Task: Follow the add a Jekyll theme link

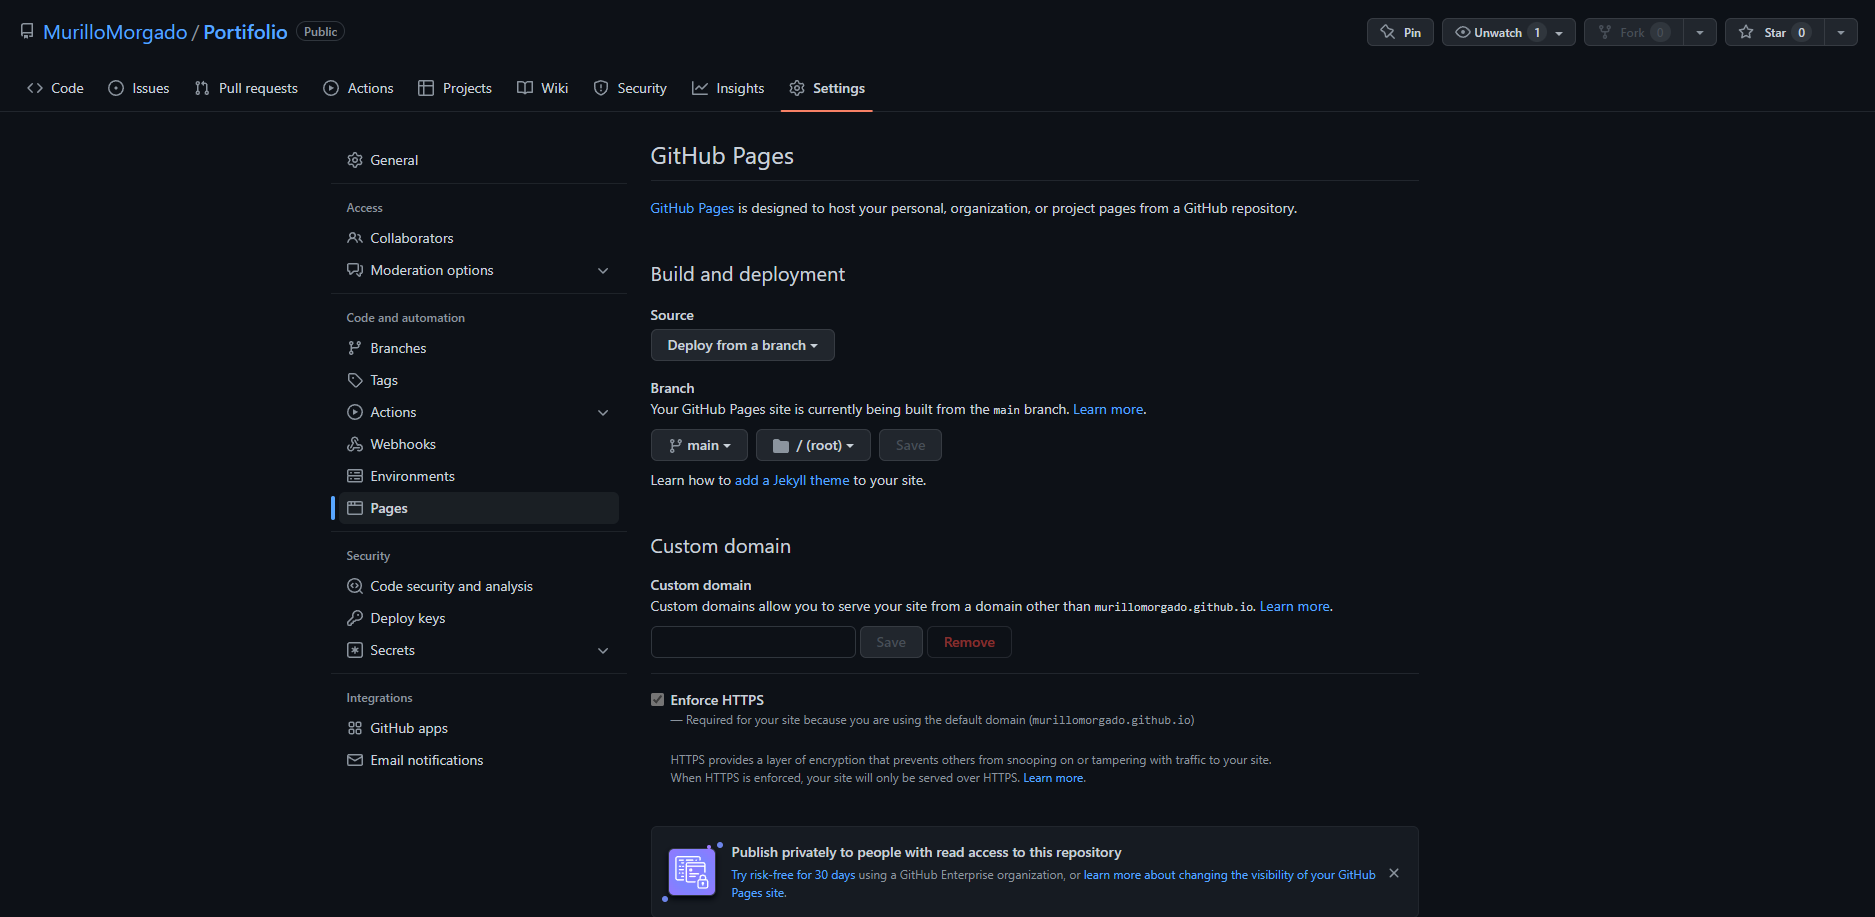Action: coord(792,480)
